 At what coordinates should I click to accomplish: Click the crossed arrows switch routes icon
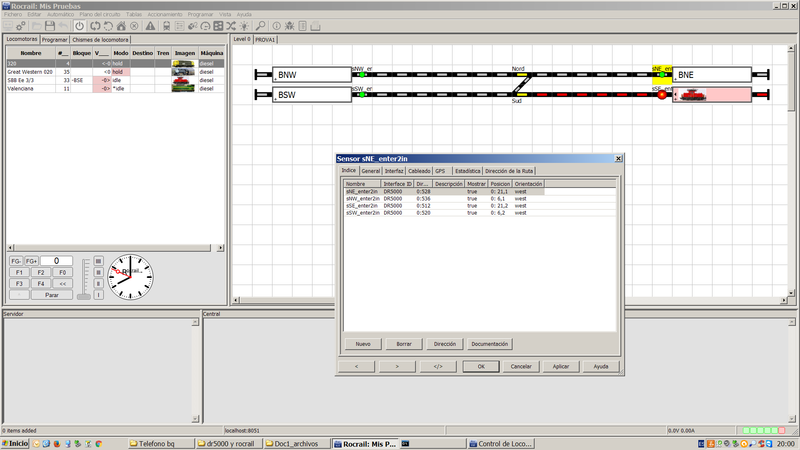pos(231,26)
